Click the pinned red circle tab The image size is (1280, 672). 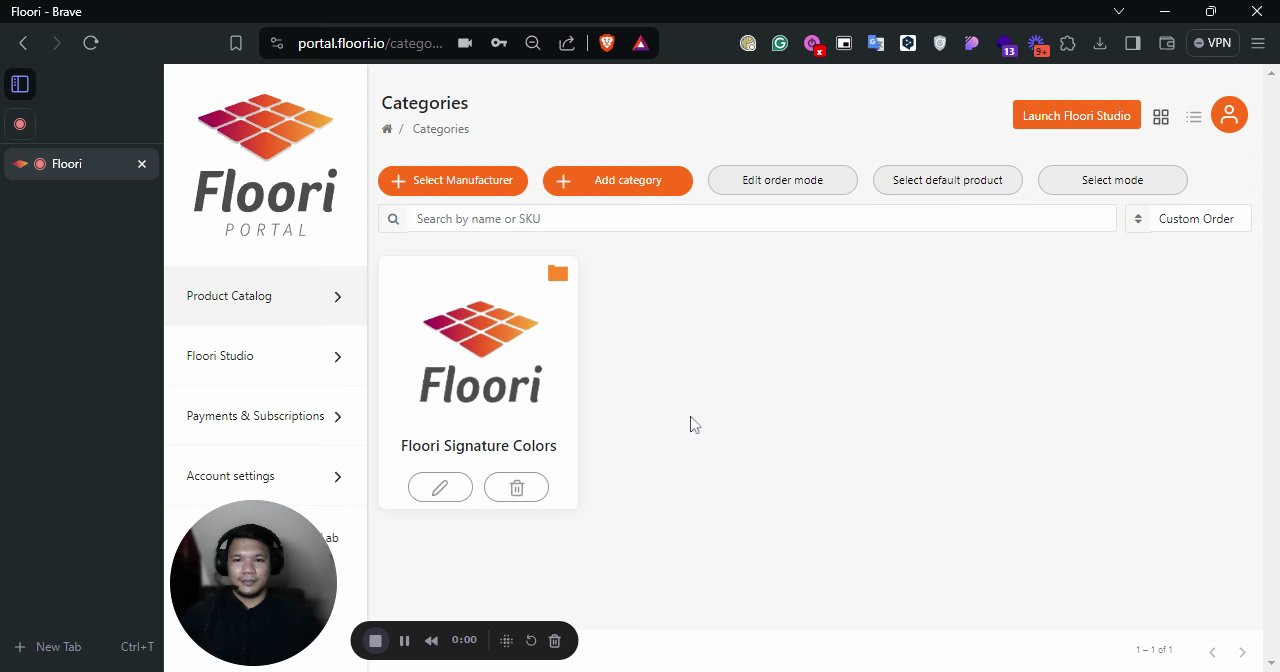click(x=20, y=124)
